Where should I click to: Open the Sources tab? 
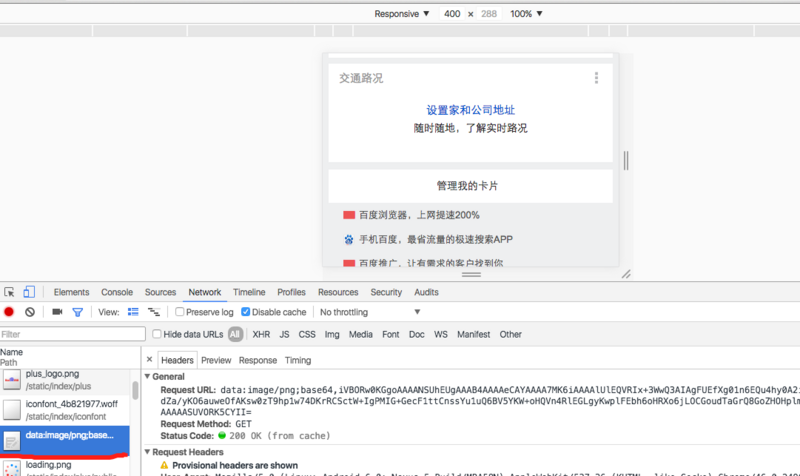click(160, 292)
